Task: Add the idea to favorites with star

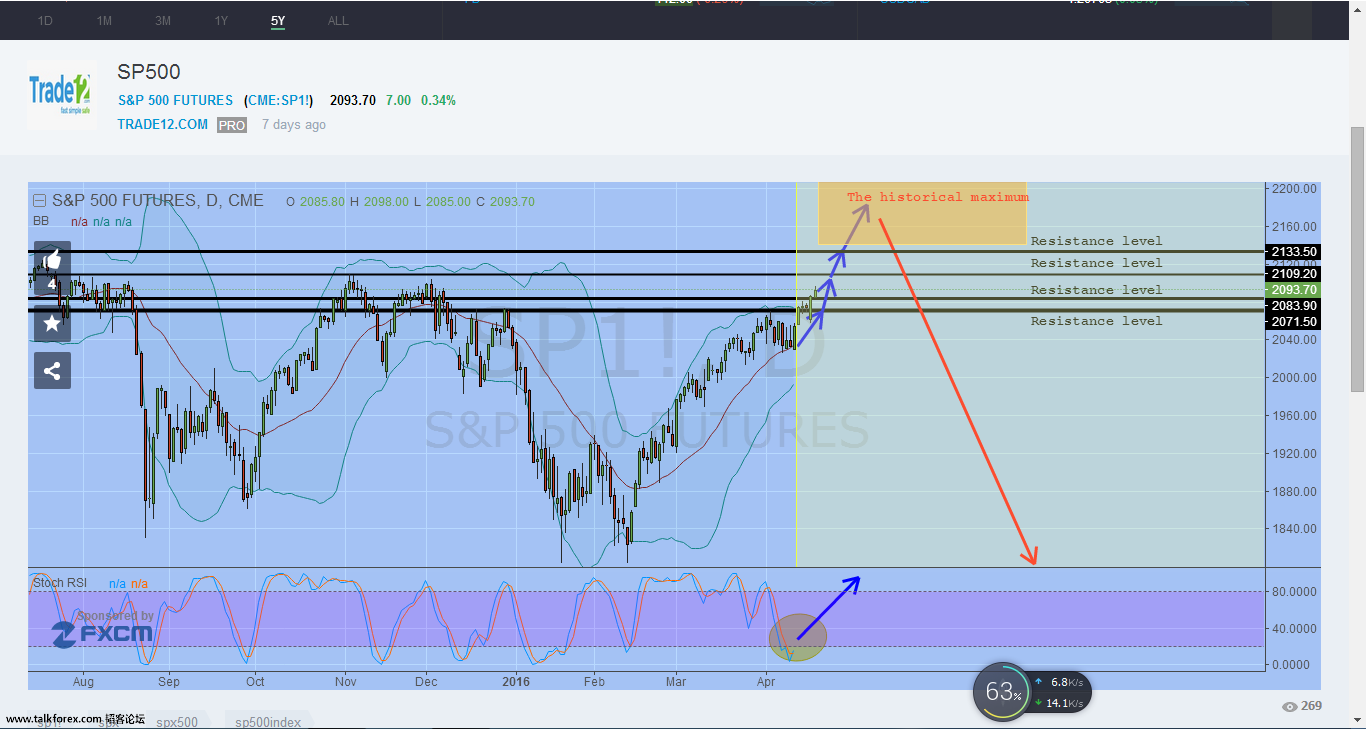Action: (x=52, y=322)
